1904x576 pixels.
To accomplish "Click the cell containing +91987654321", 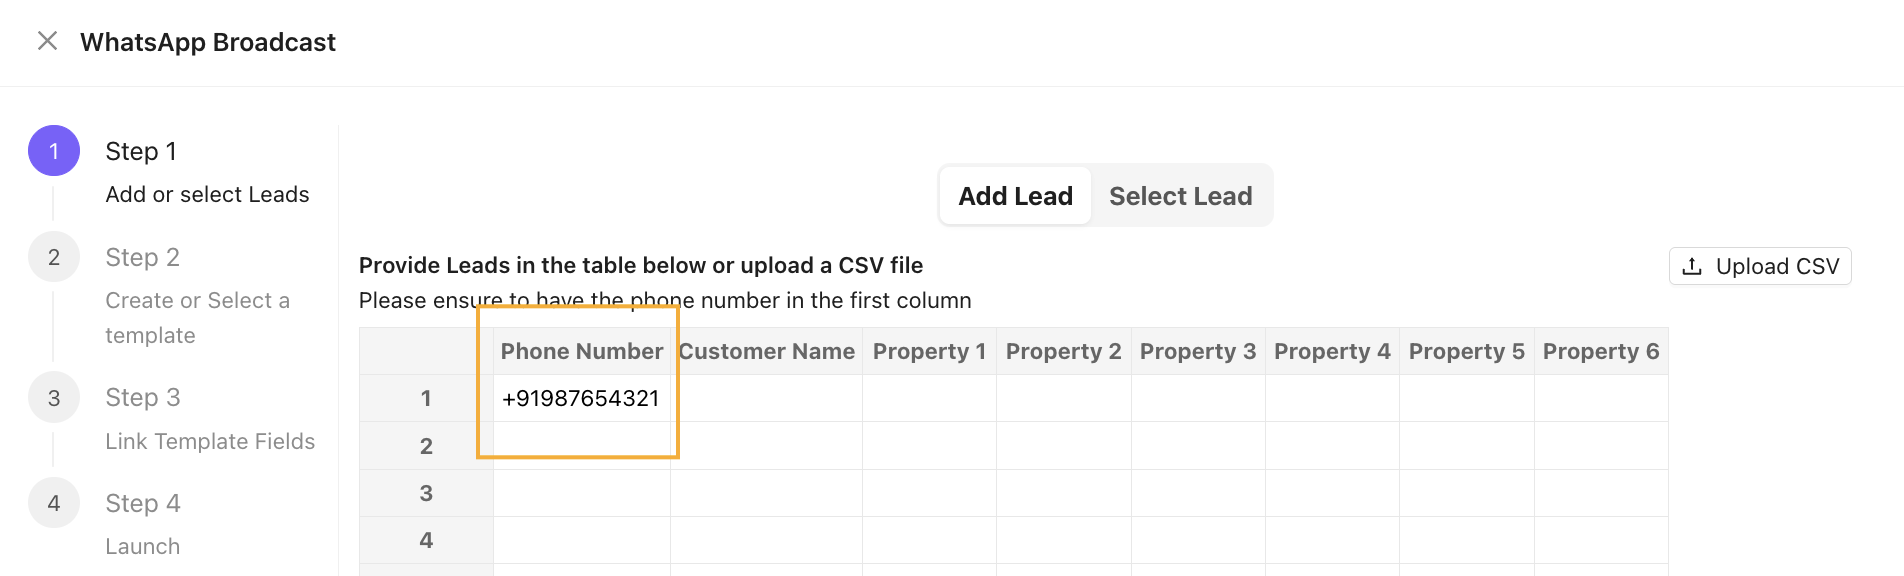I will (582, 398).
